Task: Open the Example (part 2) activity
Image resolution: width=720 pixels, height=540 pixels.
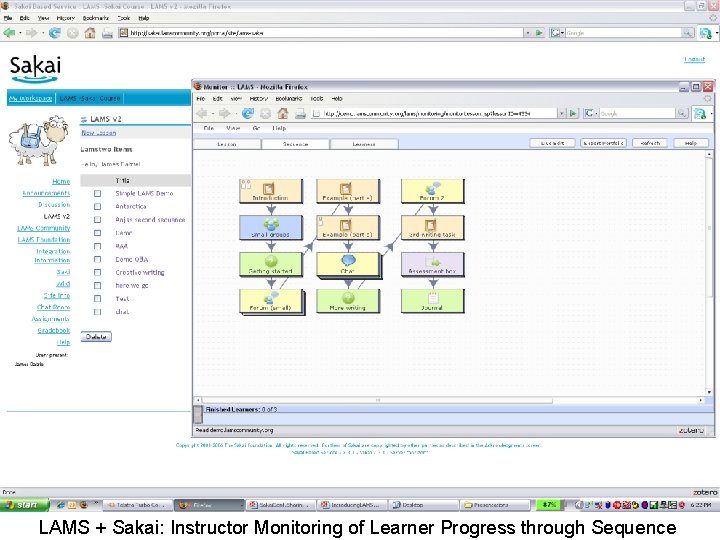Action: click(348, 228)
